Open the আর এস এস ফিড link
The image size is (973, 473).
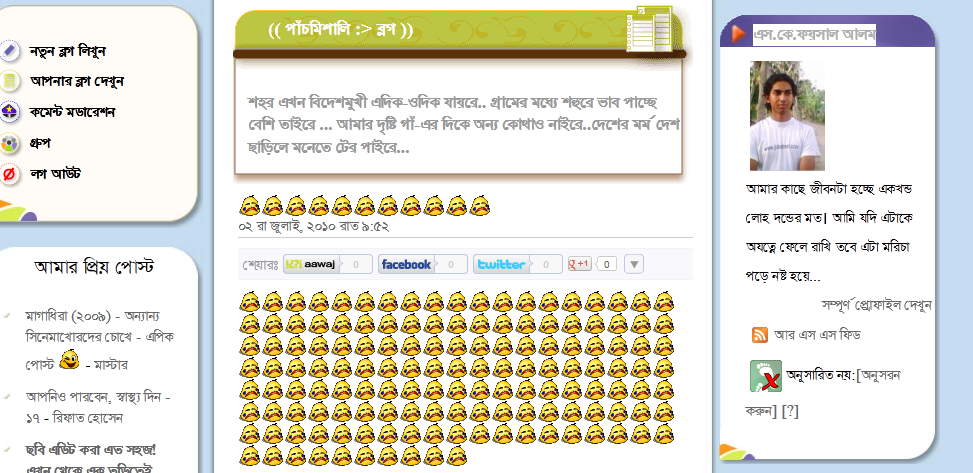pos(817,335)
